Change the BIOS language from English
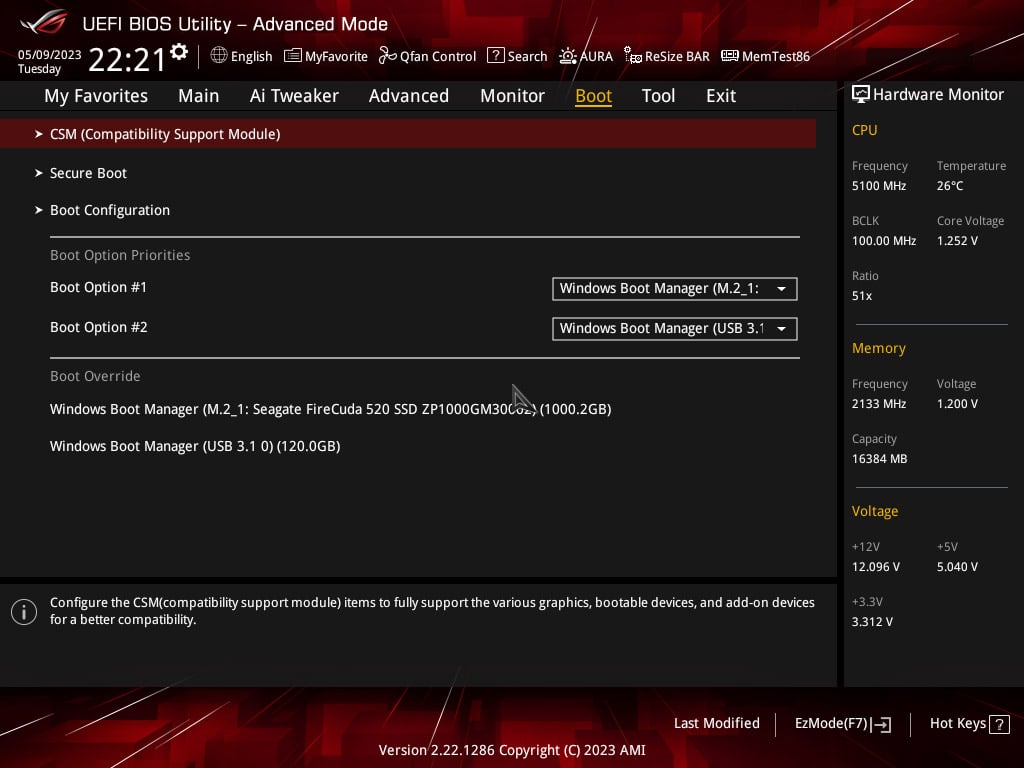Image resolution: width=1024 pixels, height=768 pixels. tap(241, 56)
